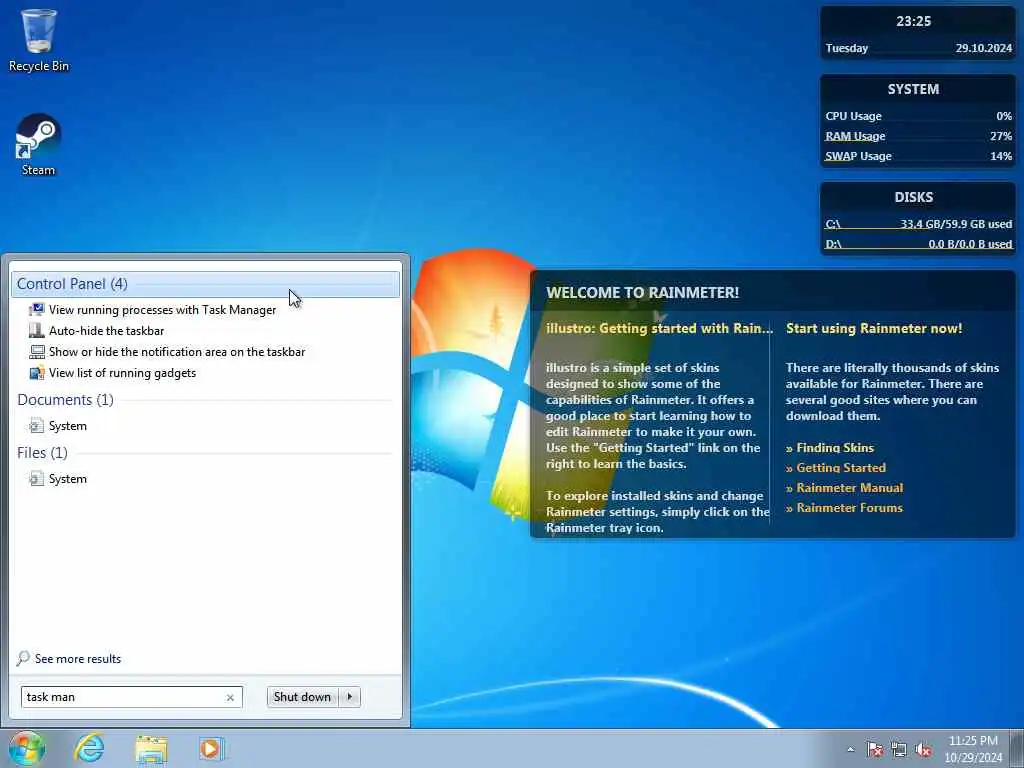Click the SWAP Usage meter
The height and width of the screenshot is (768, 1024).
(x=918, y=157)
